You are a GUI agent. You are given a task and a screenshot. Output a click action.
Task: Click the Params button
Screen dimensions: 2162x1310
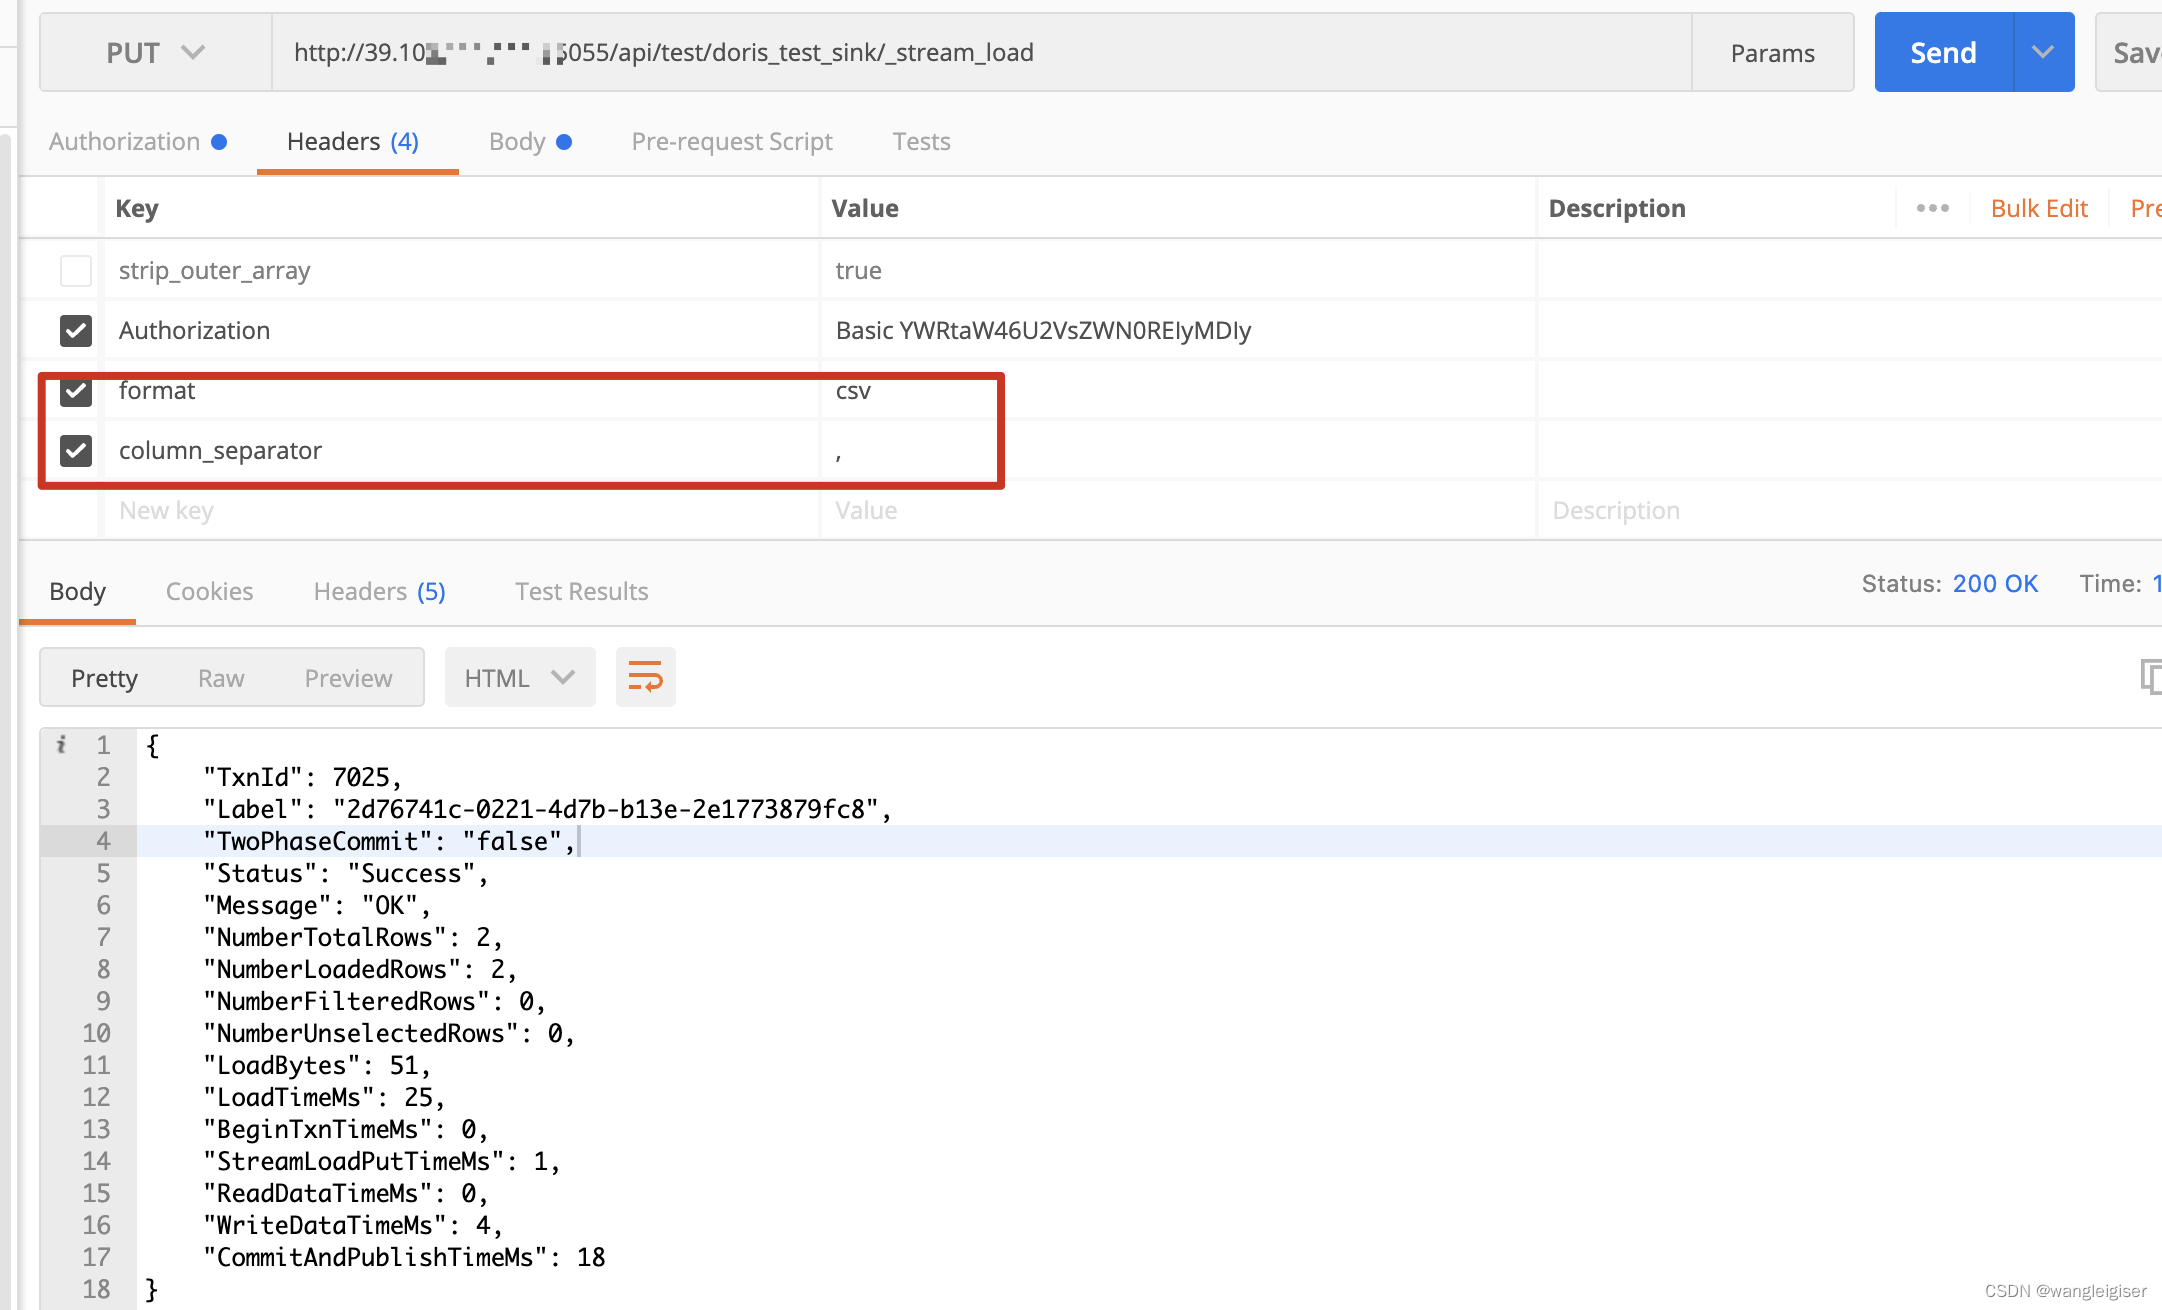tap(1772, 53)
